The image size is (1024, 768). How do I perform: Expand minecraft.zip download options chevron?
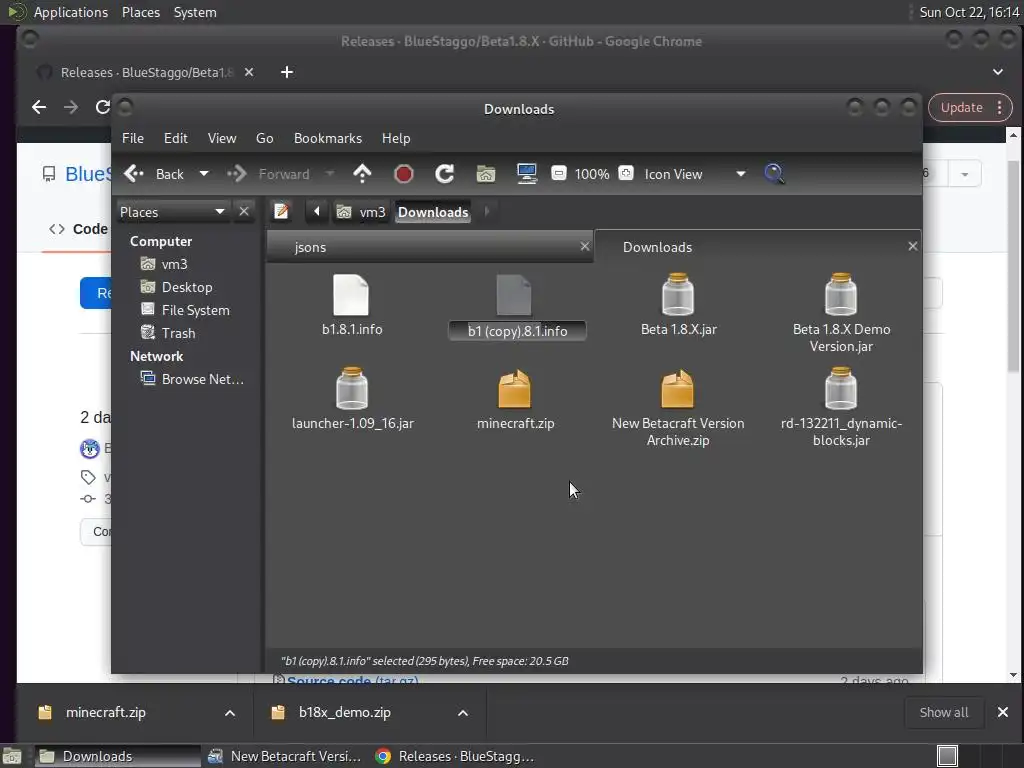[230, 712]
